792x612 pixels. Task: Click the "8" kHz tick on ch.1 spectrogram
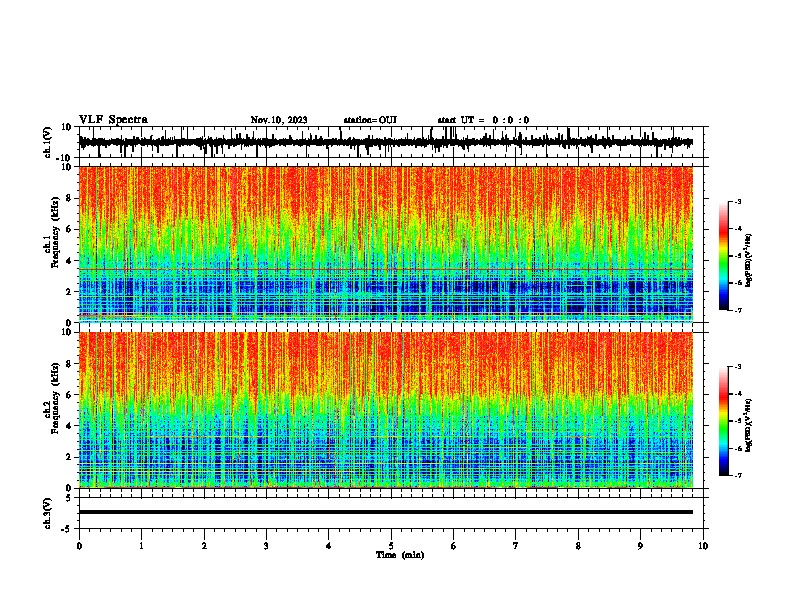tap(69, 198)
